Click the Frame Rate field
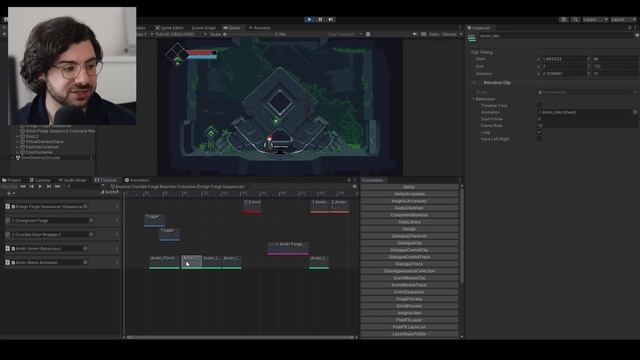 click(588, 126)
